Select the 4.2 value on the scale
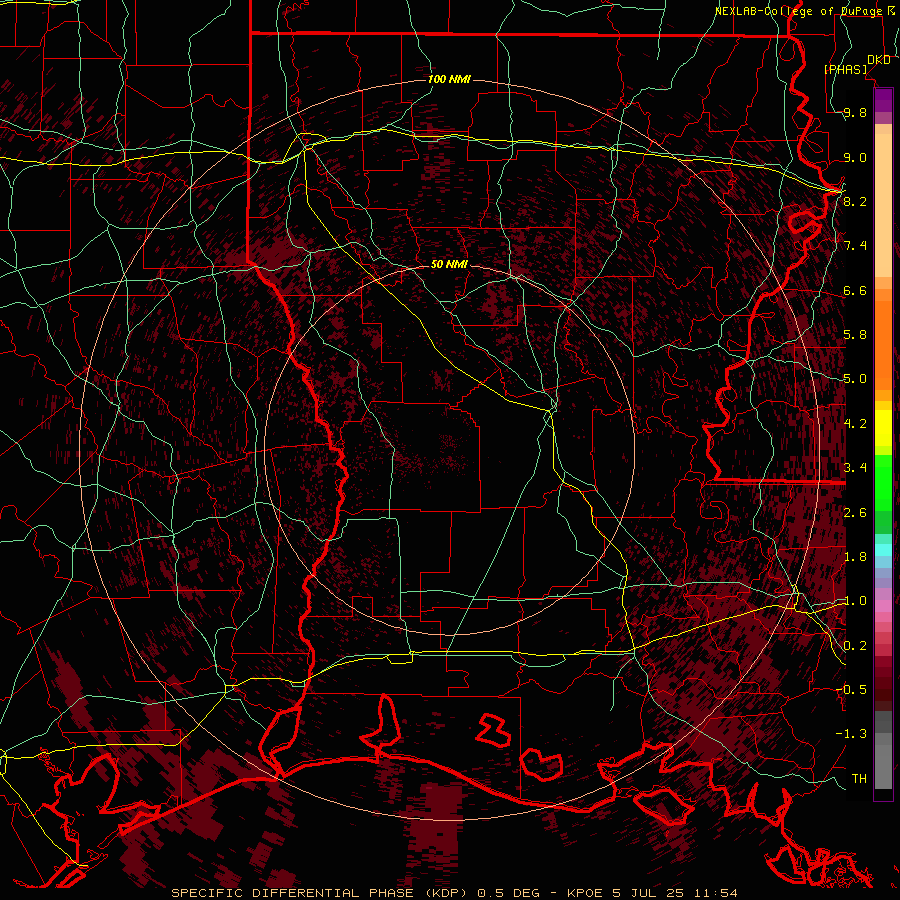 (855, 424)
